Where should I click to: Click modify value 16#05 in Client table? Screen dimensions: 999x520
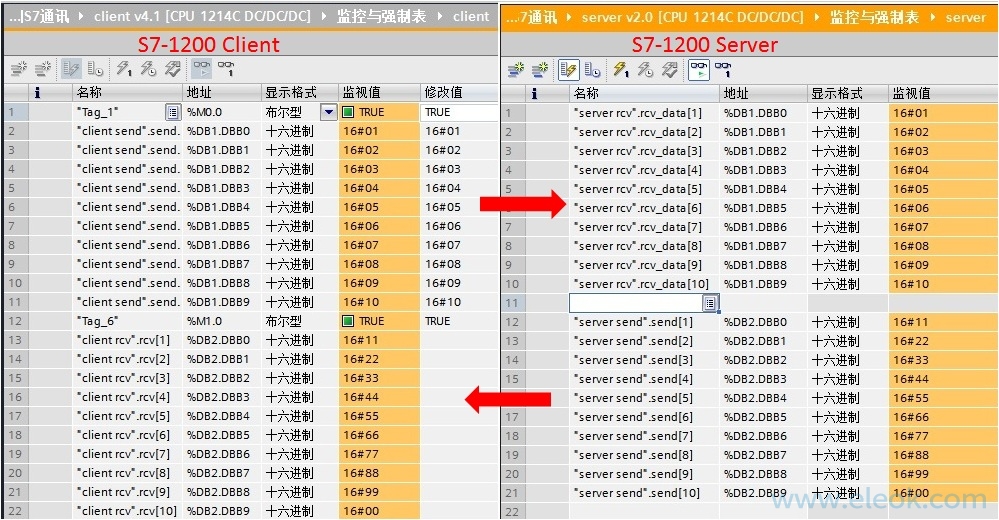pos(459,207)
